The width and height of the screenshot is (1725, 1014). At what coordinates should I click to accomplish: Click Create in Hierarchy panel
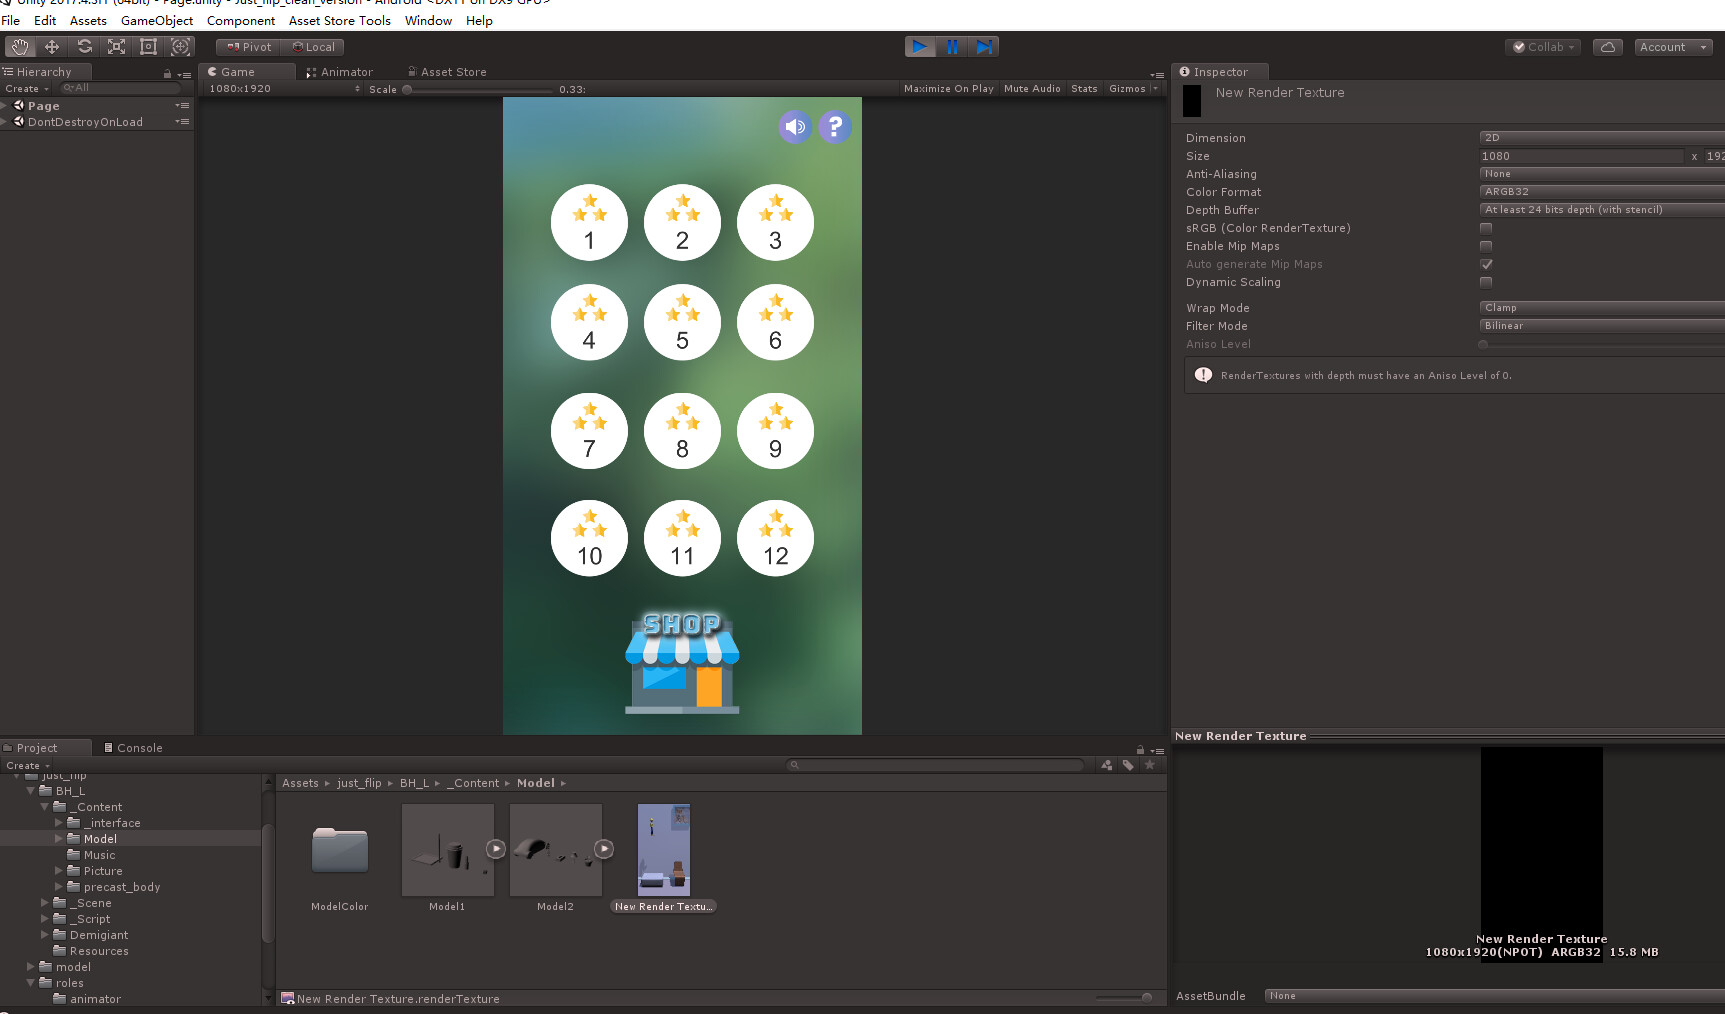coord(26,89)
